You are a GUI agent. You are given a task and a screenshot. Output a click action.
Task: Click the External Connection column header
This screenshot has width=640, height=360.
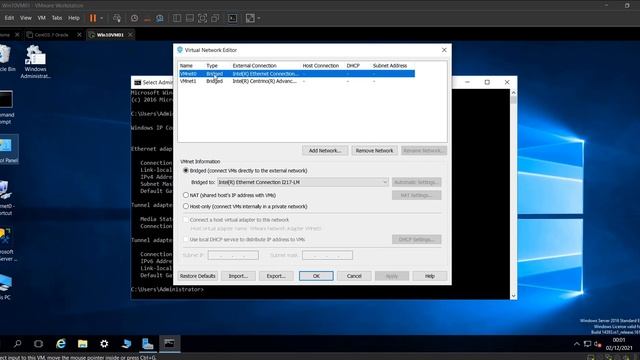pos(254,65)
